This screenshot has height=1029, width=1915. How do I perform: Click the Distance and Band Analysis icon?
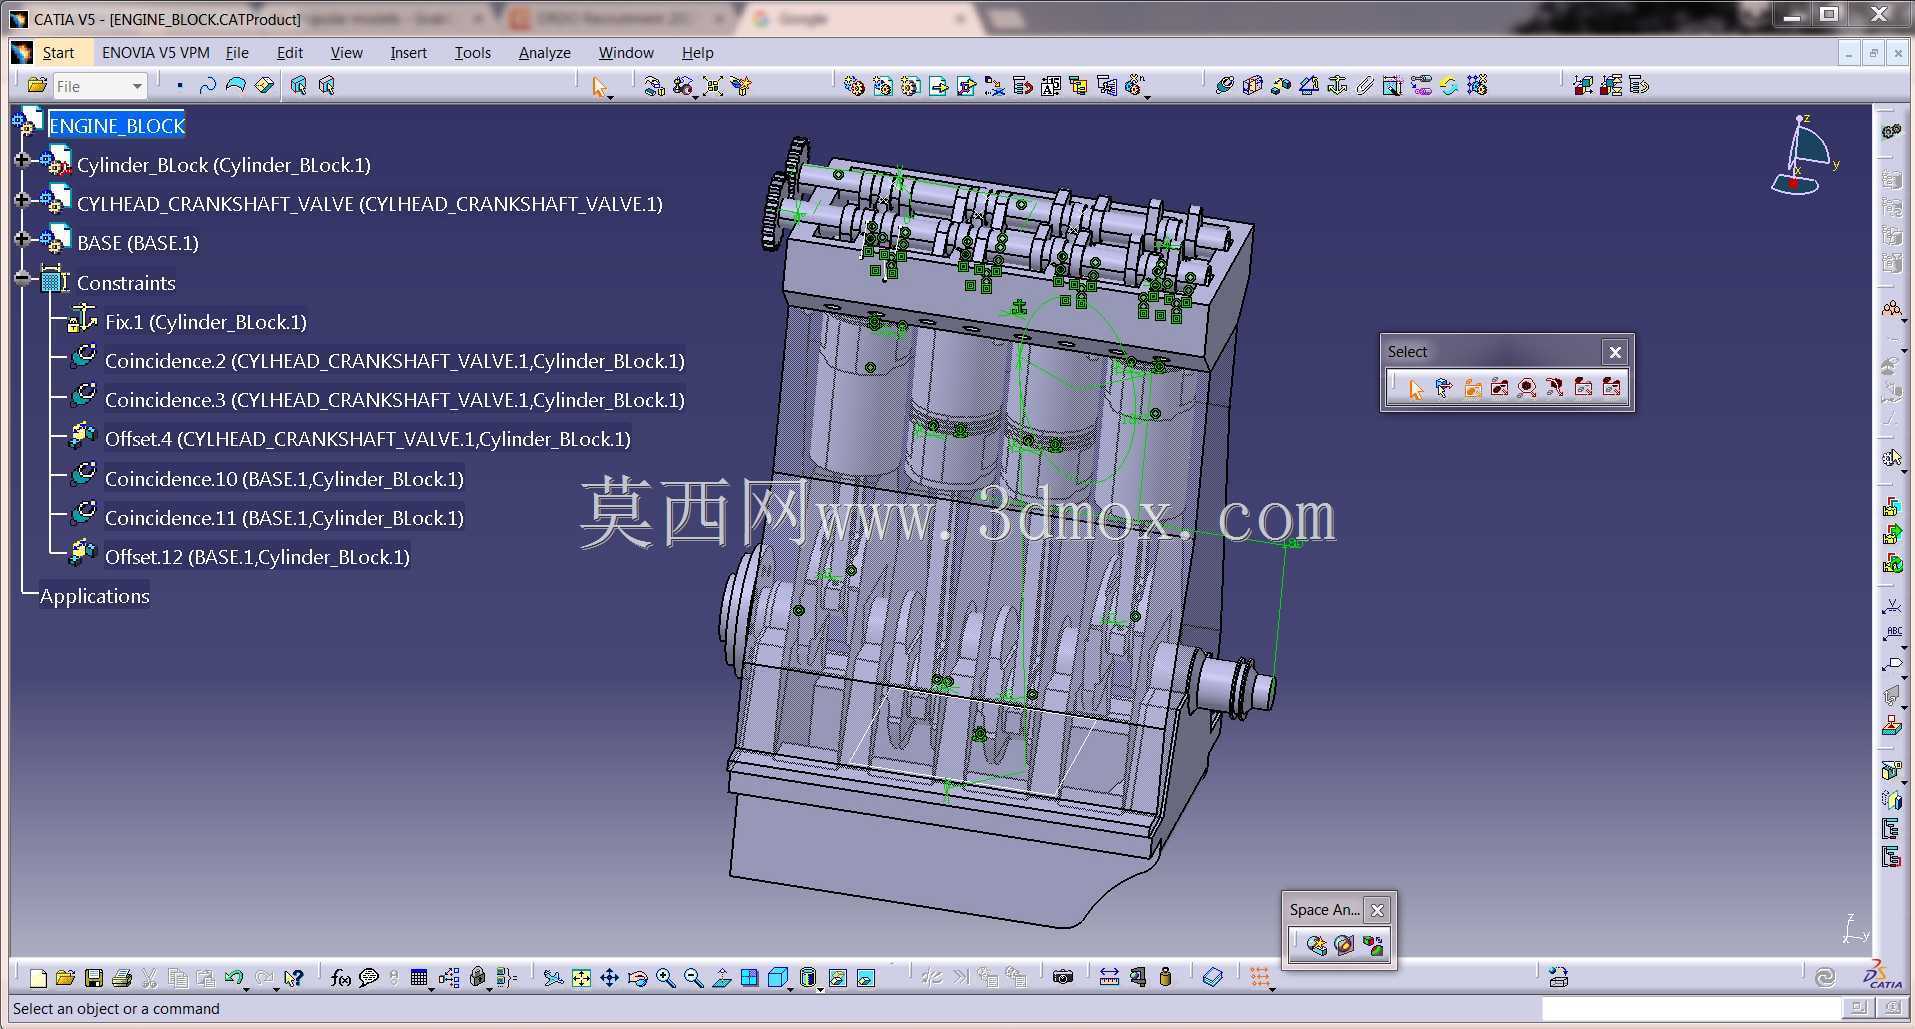click(x=1373, y=945)
